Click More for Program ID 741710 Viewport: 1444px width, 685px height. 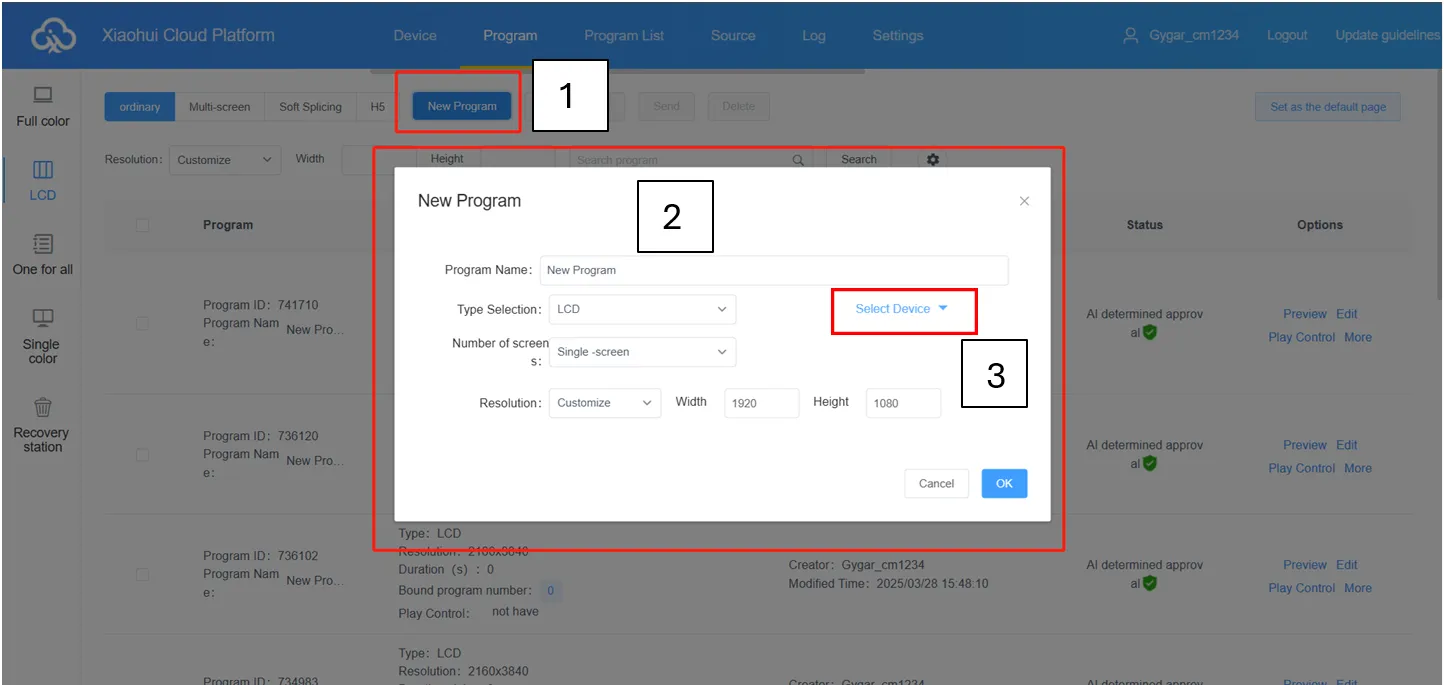[x=1358, y=337]
